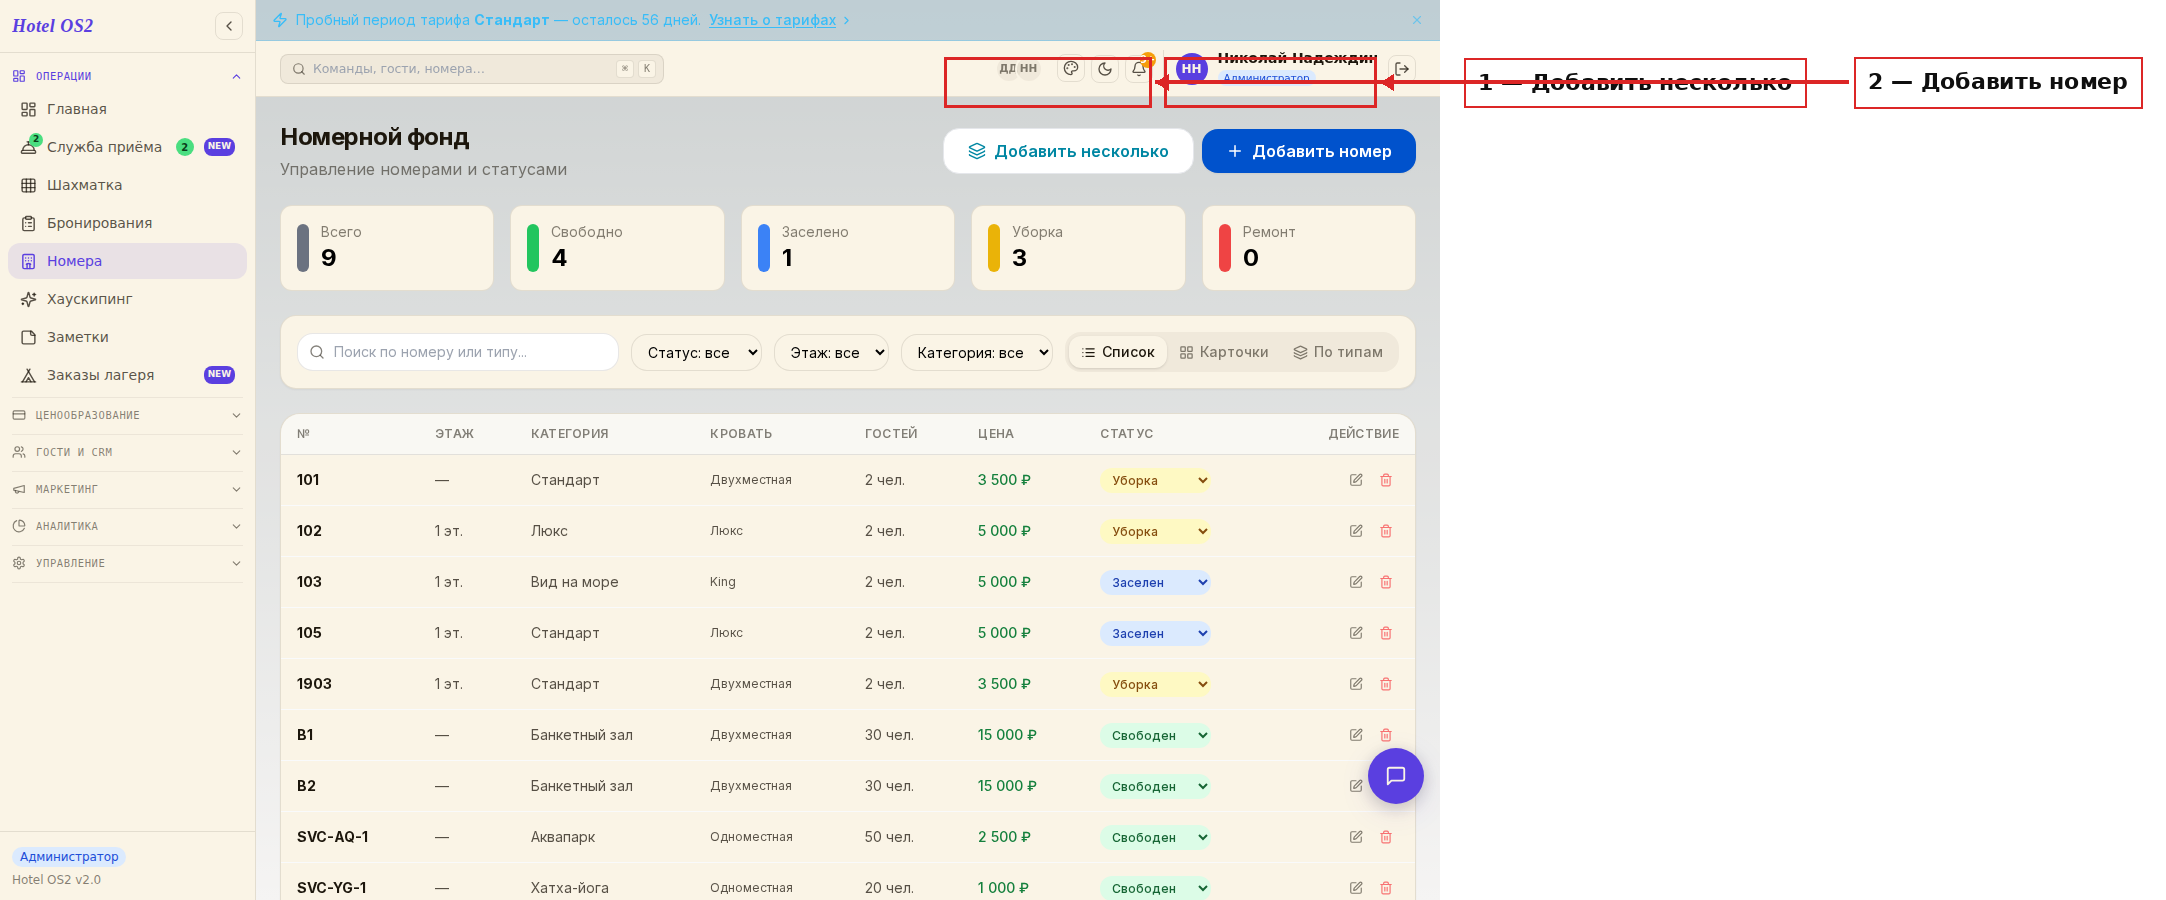Open the Статус: все filter dropdown
This screenshot has width=2166, height=900.
point(696,352)
